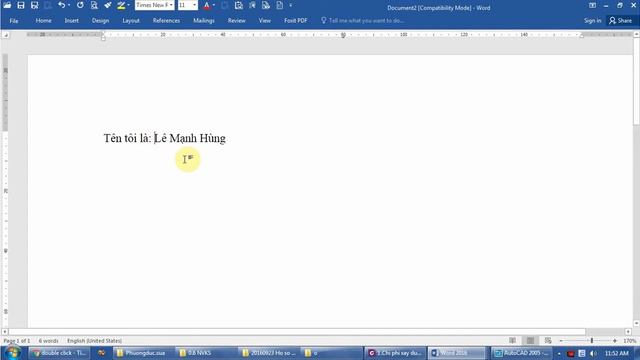Apply the red font color button
640x360 pixels.
pyautogui.click(x=207, y=6)
